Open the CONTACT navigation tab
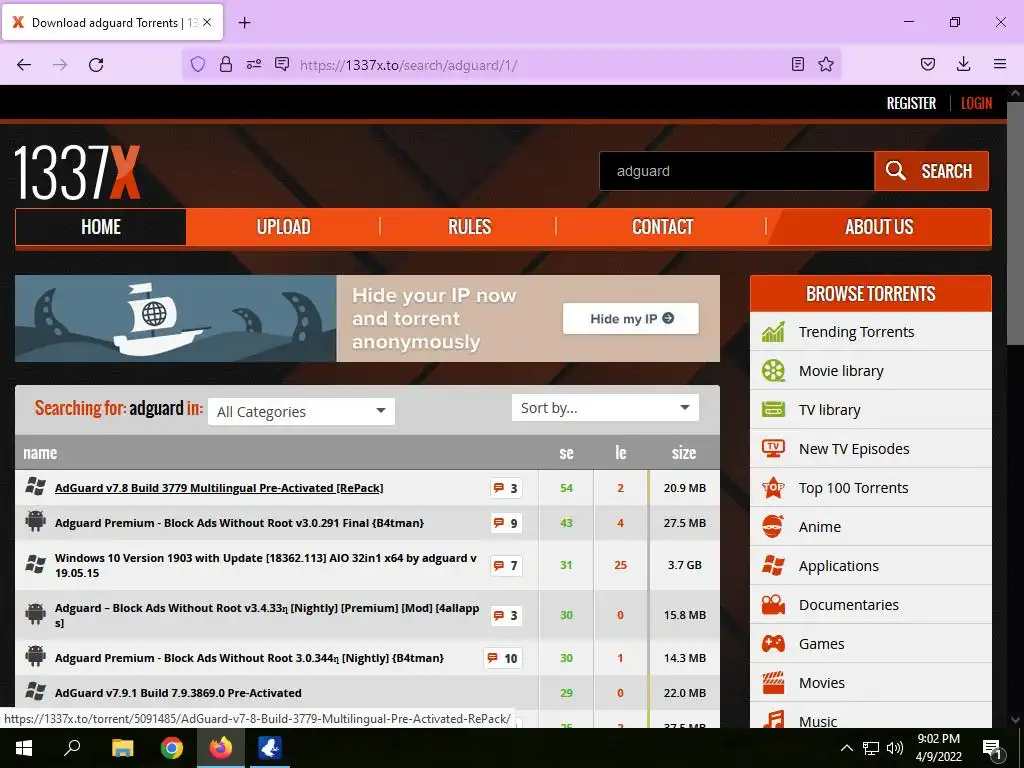Viewport: 1024px width, 768px height. click(x=662, y=227)
